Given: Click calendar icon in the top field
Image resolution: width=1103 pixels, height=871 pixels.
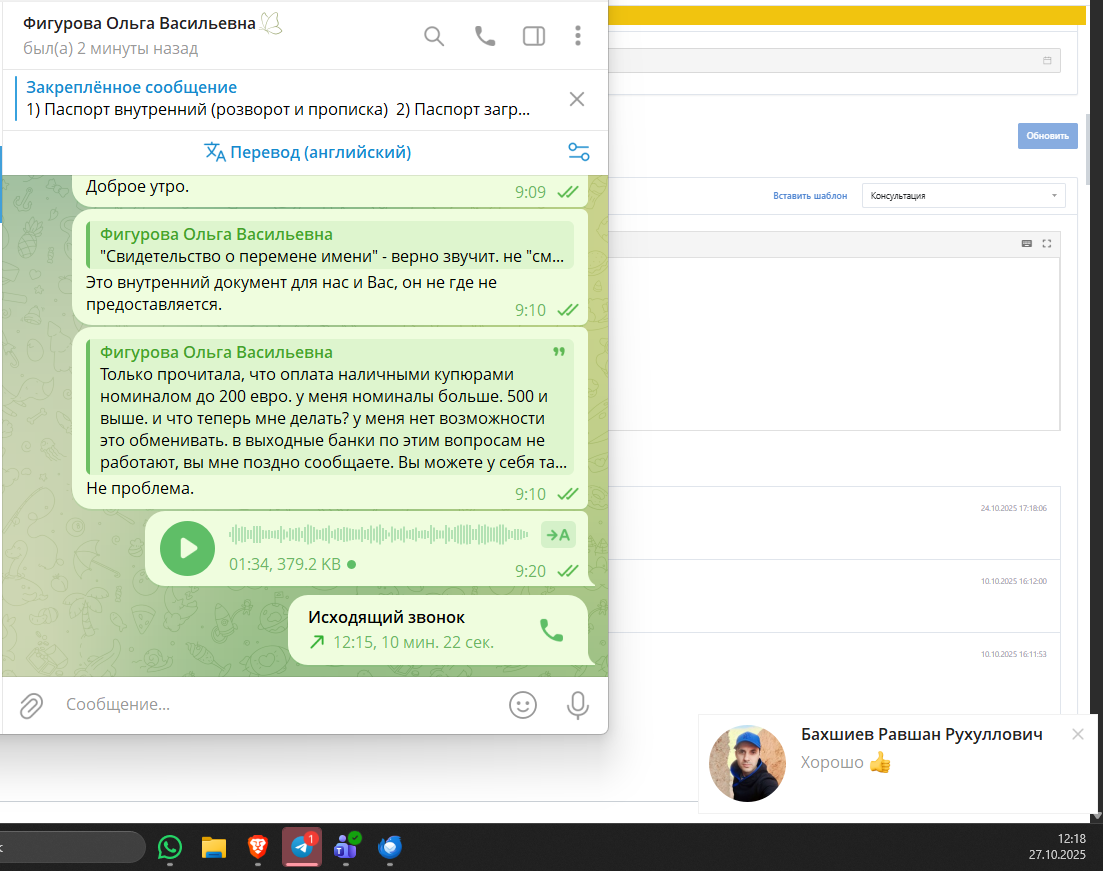Looking at the screenshot, I should [1047, 61].
